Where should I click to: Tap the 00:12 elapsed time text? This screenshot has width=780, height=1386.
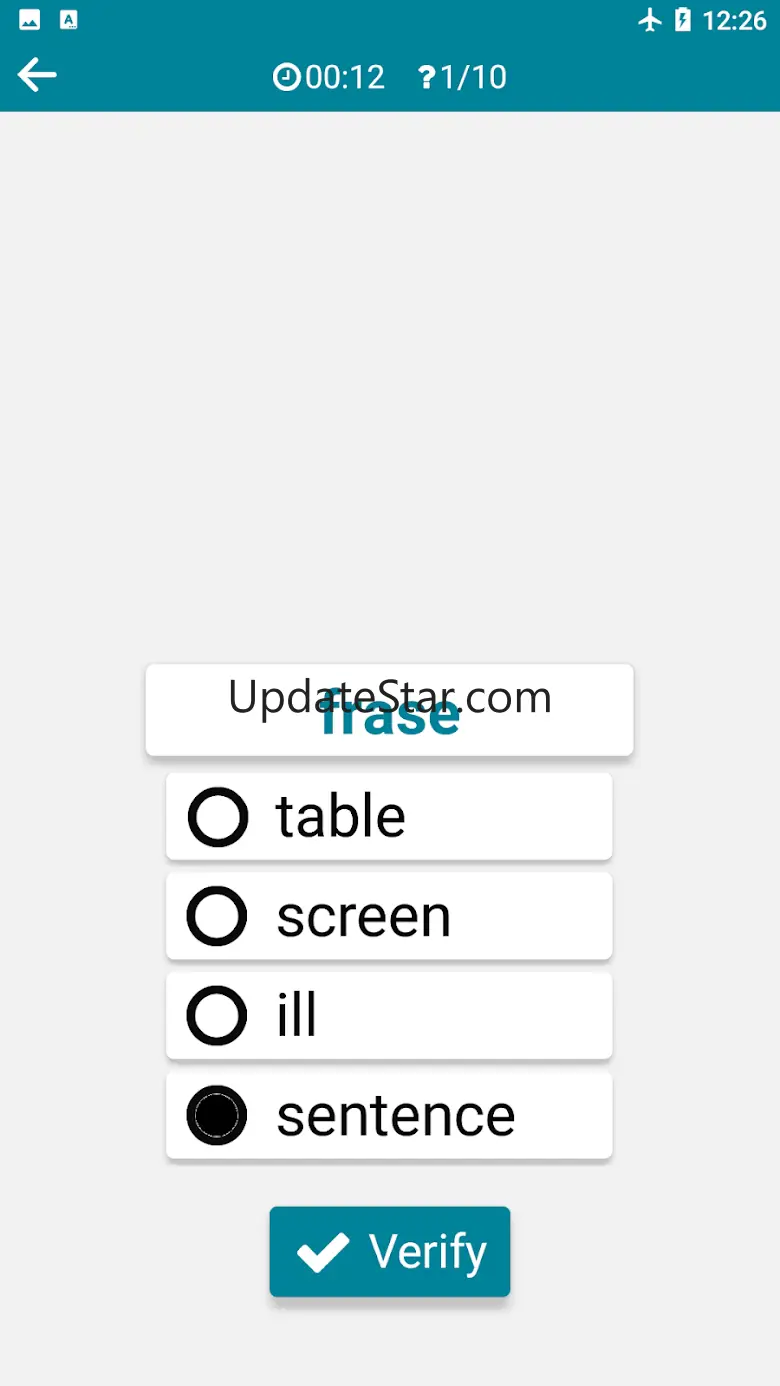point(345,77)
